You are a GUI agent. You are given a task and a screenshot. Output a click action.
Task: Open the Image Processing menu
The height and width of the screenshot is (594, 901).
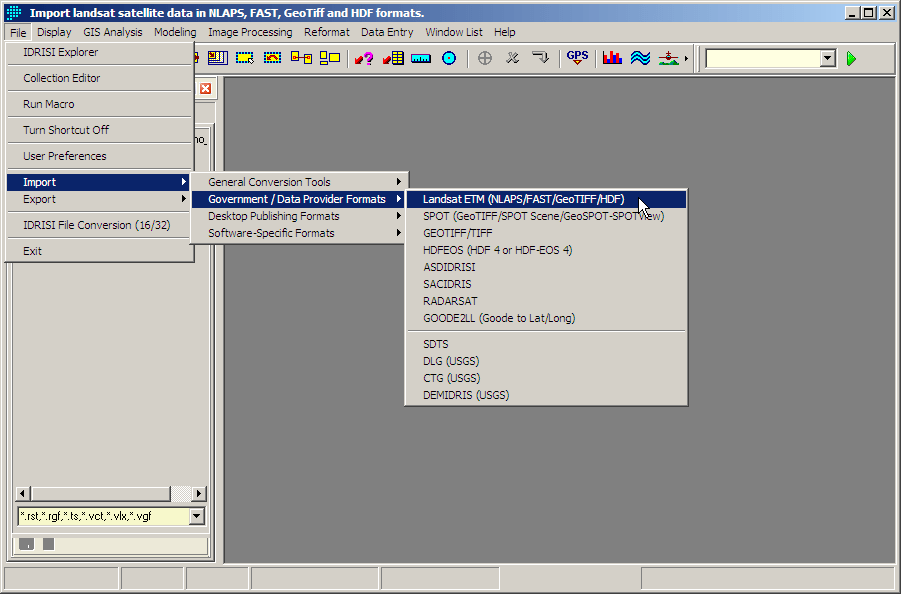point(250,32)
